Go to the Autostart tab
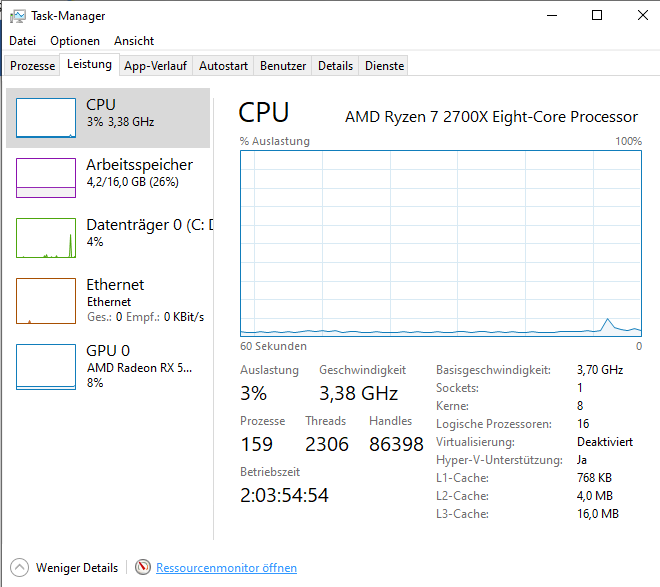The height and width of the screenshot is (587, 660). (223, 66)
